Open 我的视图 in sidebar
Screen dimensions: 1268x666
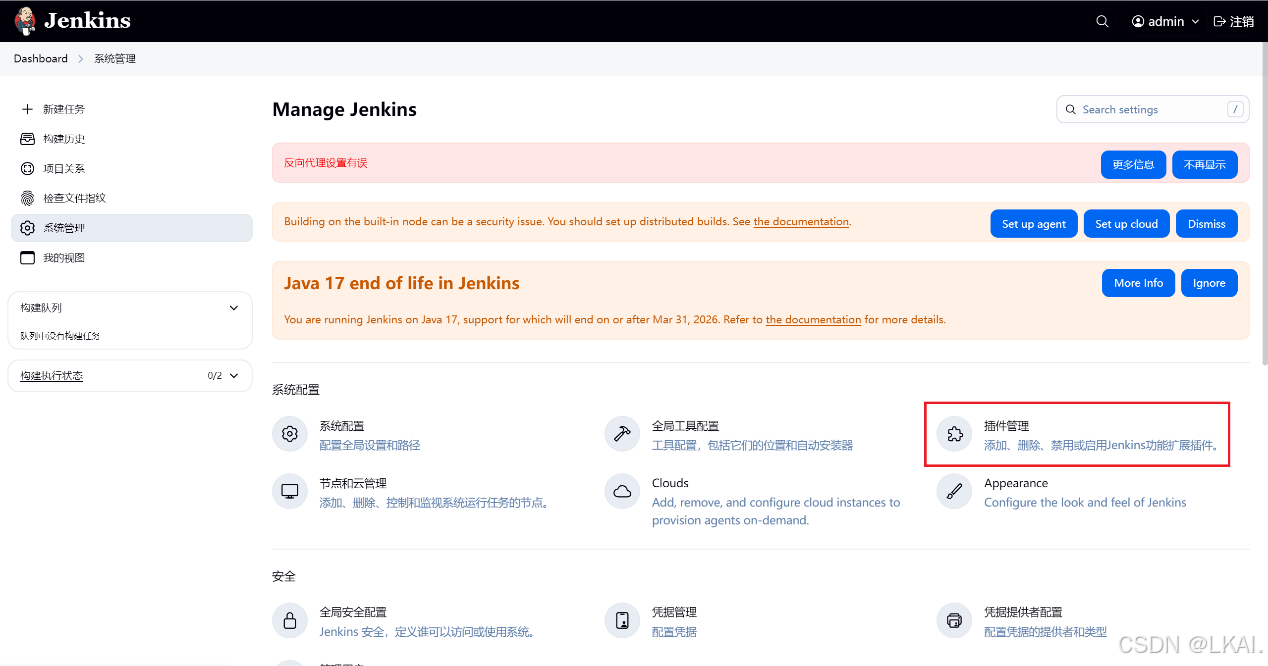point(132,258)
